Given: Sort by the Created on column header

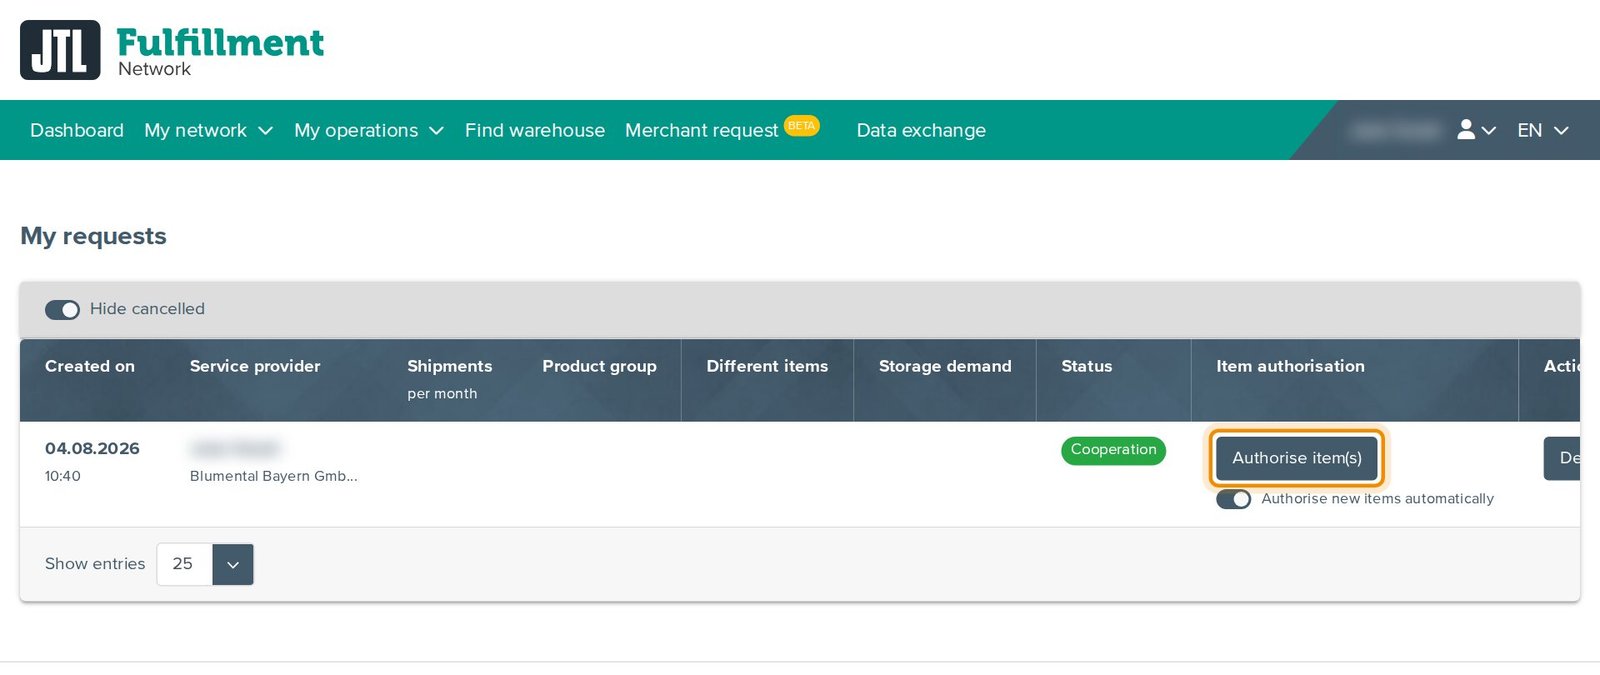Looking at the screenshot, I should point(90,366).
